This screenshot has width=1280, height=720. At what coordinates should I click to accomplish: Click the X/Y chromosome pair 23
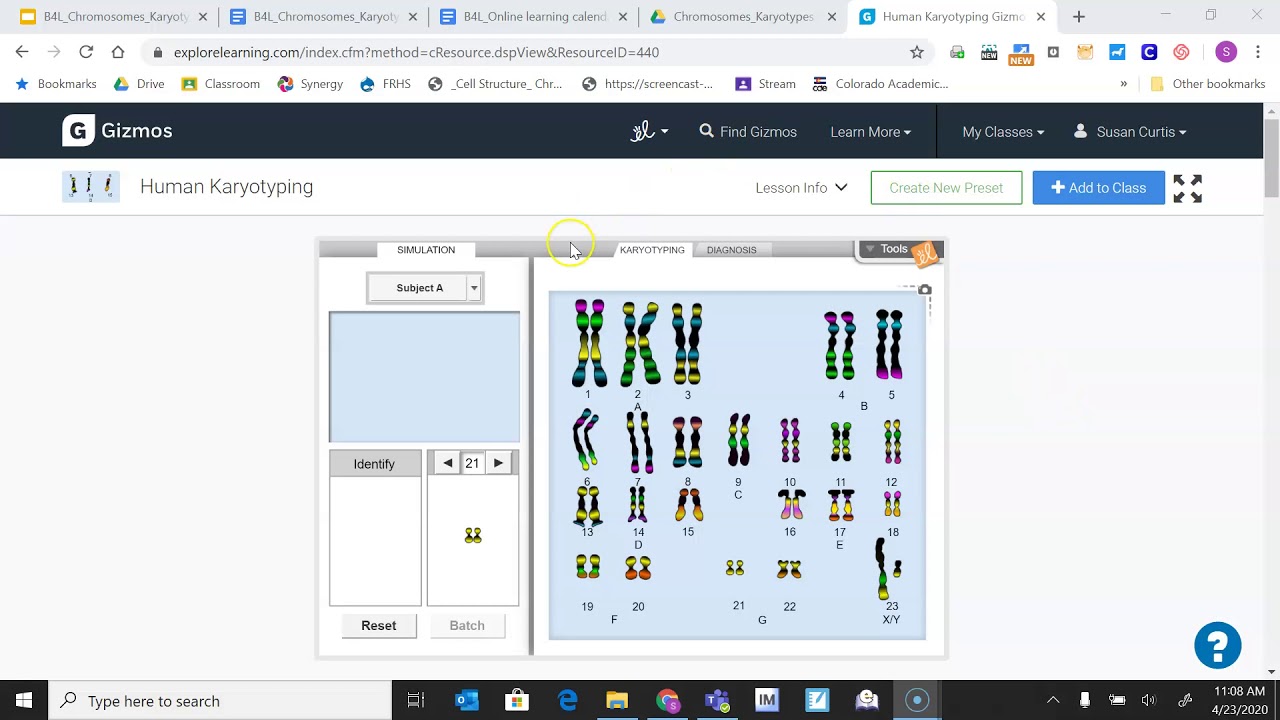(889, 568)
